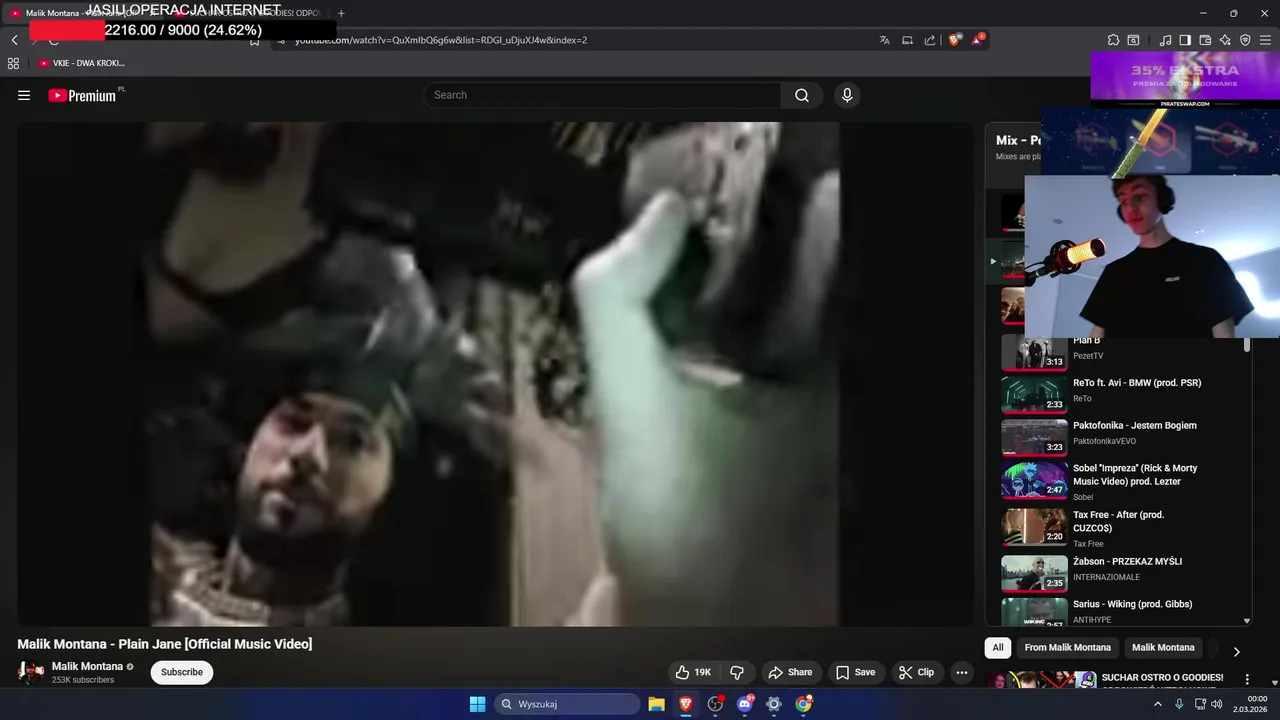Open Brave main hamburger menu
This screenshot has width=1280, height=720.
point(1265,40)
